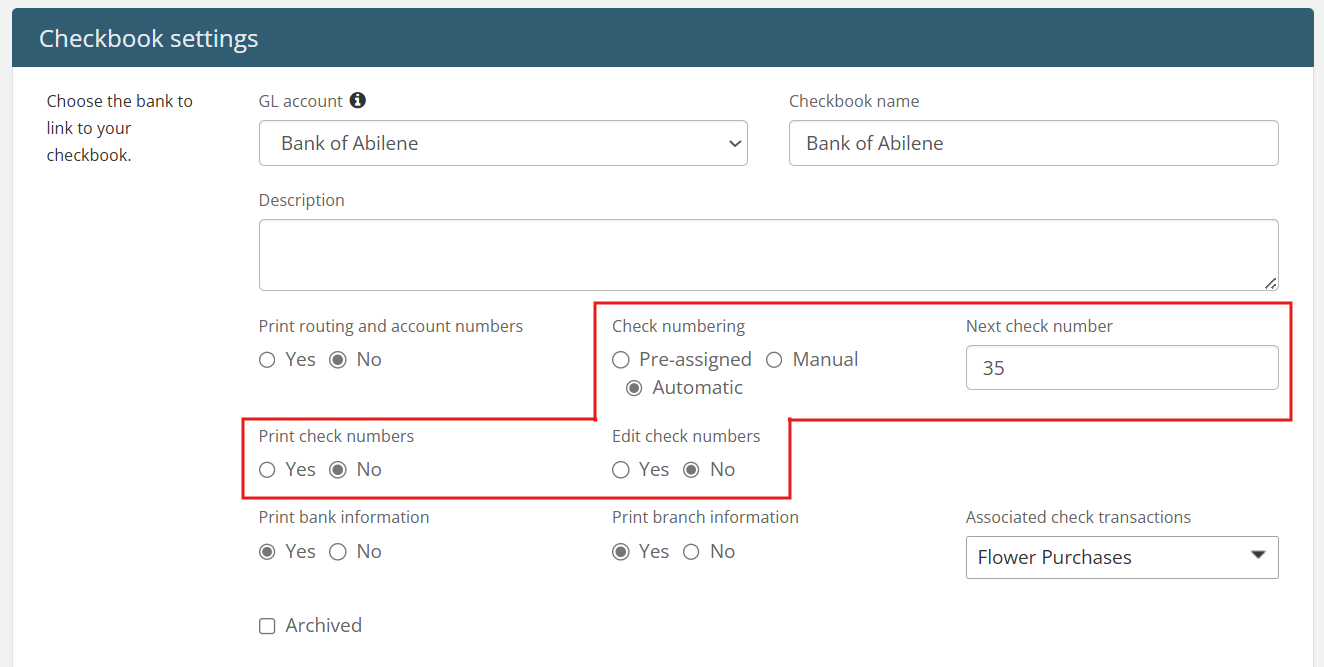Open the GL account dropdown
This screenshot has height=667, width=1324.
503,143
